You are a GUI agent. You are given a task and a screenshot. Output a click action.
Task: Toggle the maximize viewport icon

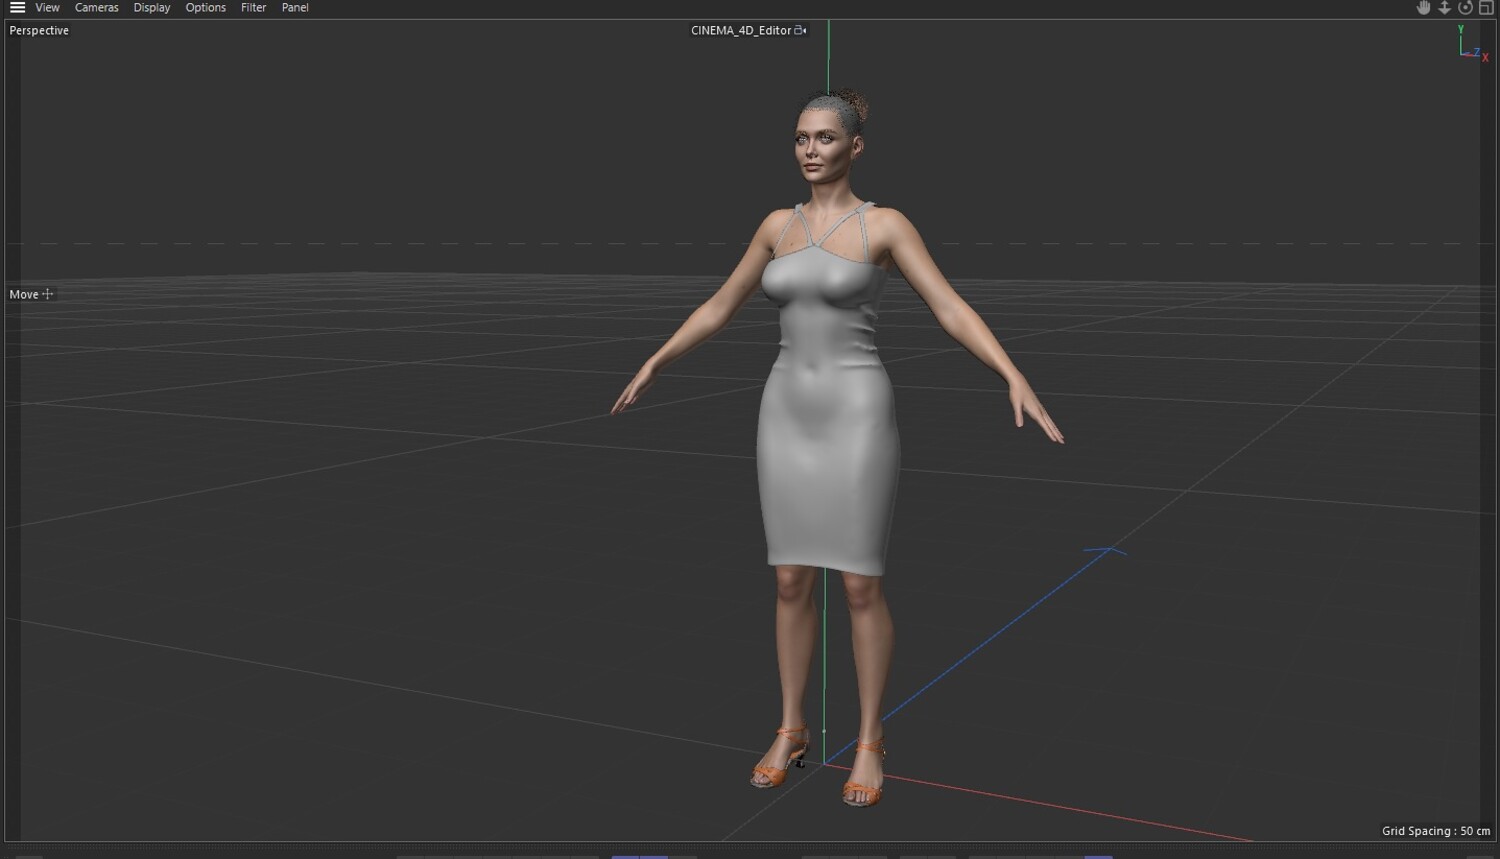click(1486, 7)
